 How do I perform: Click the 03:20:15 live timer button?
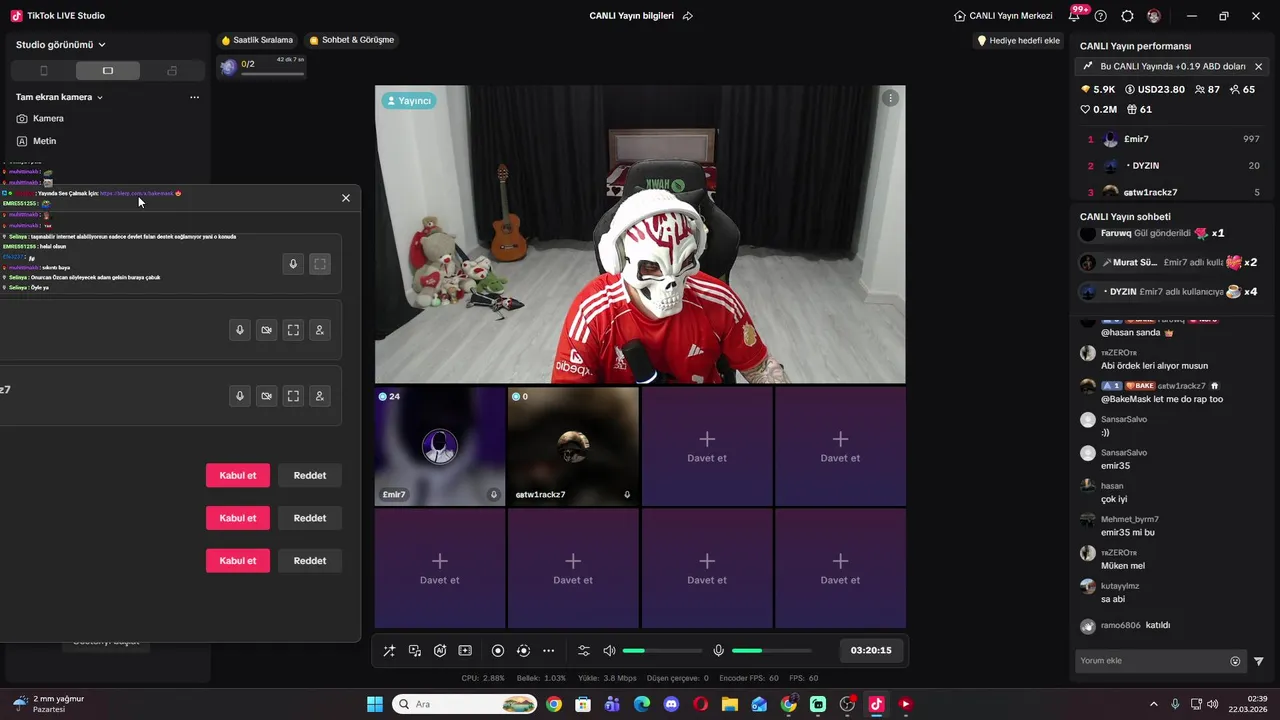[x=871, y=650]
